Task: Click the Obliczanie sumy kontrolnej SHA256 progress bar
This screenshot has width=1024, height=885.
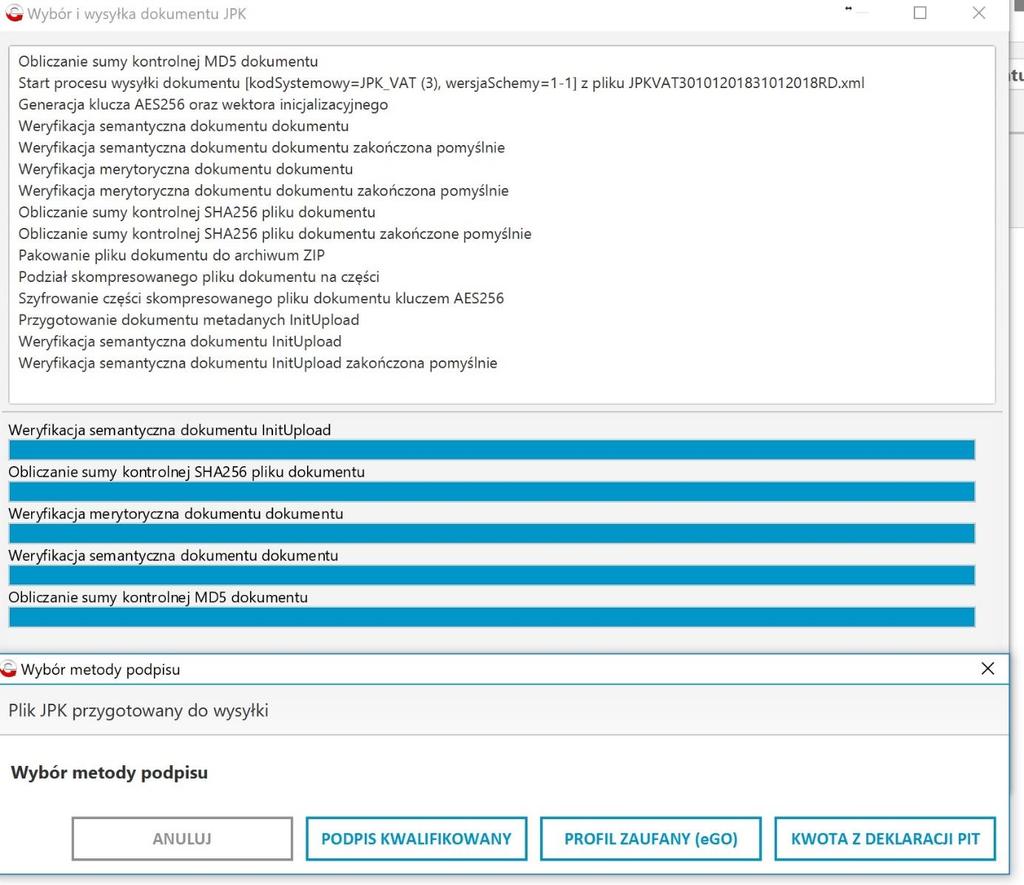Action: (x=492, y=491)
